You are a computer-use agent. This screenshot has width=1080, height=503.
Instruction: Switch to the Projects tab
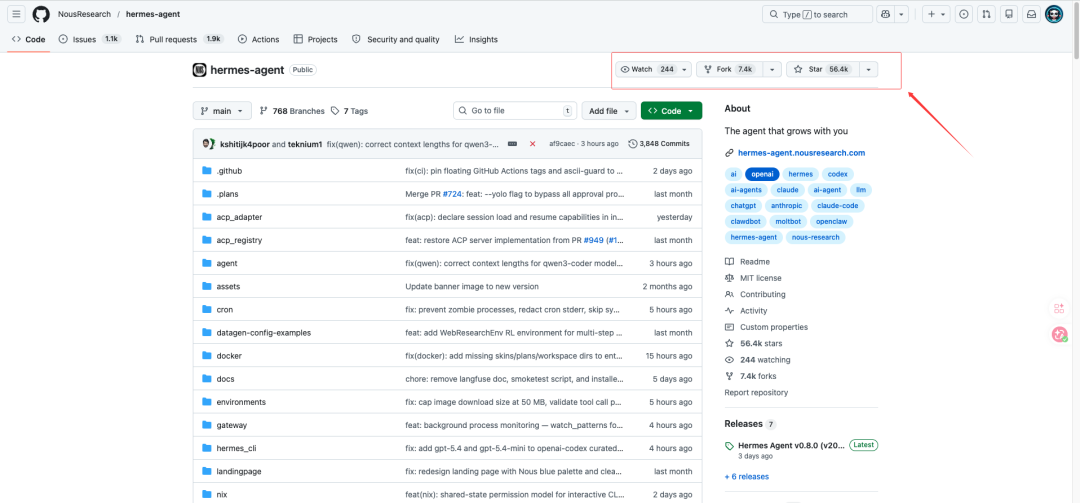315,39
